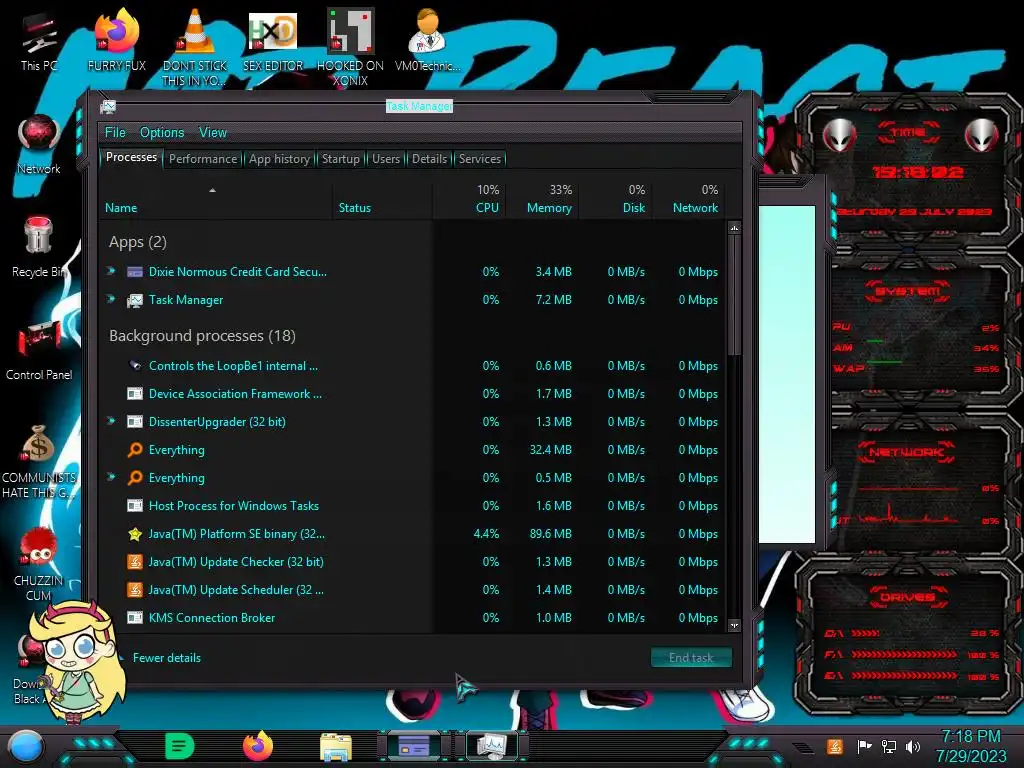The image size is (1024, 768).
Task: Open the HOOKED ON XONIX desktop shortcut
Action: pyautogui.click(x=350, y=47)
